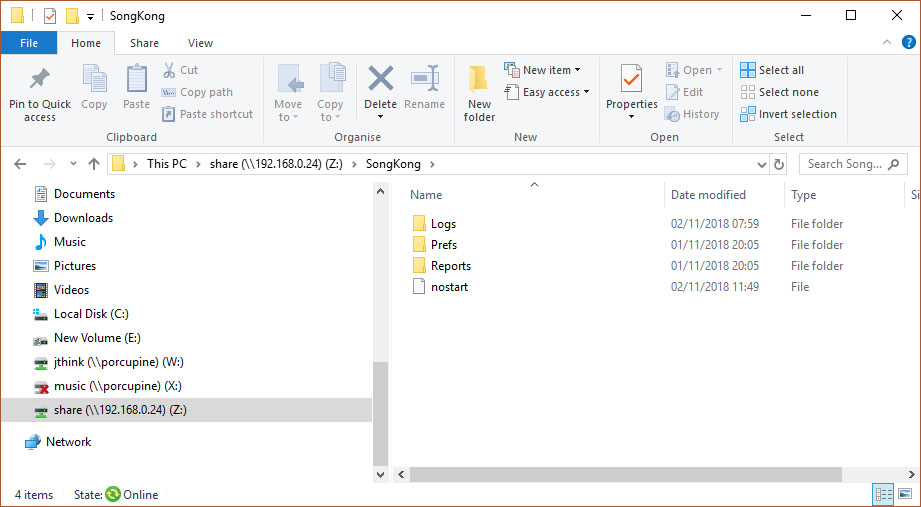Open Network in navigation pane
921x507 pixels.
point(58,442)
